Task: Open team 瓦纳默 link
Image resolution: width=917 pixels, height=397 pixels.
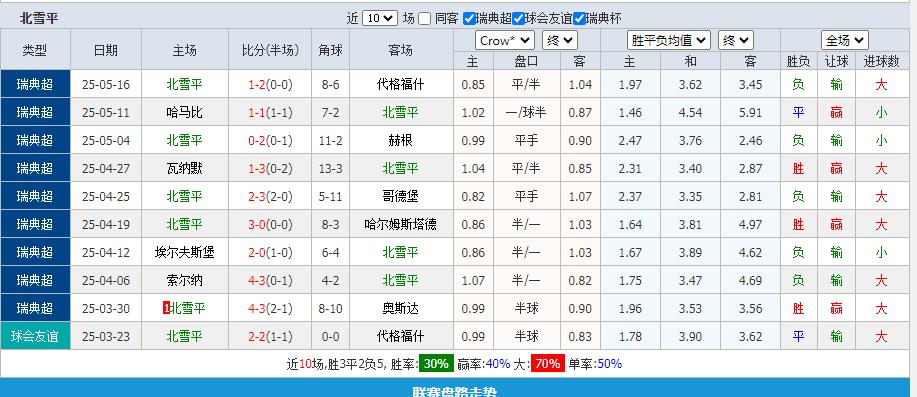Action: tap(184, 169)
